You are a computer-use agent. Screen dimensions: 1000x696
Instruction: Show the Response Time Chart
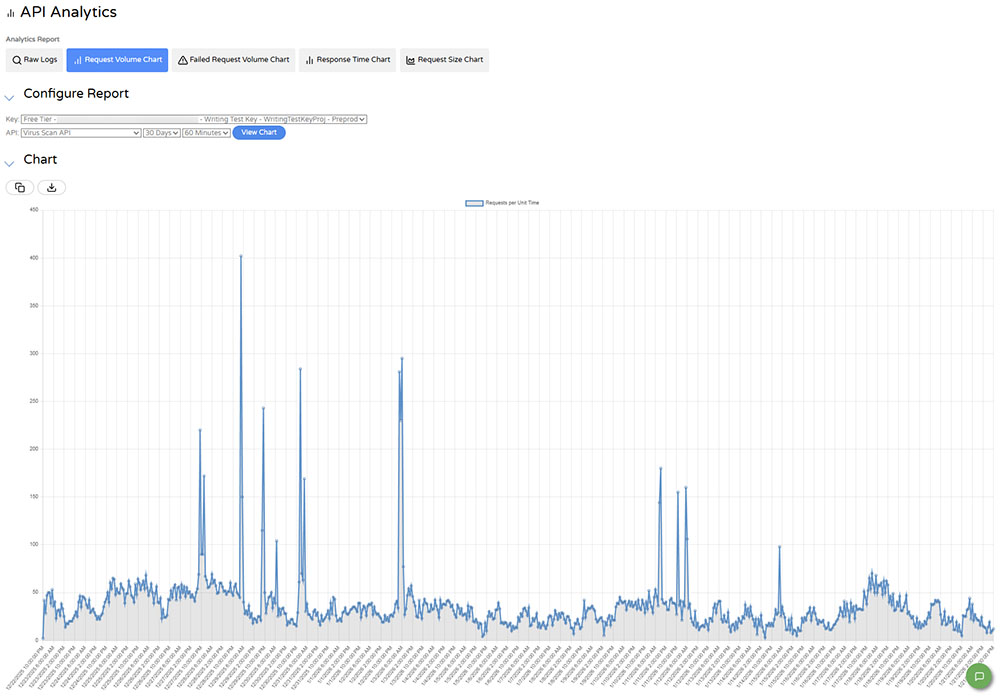pyautogui.click(x=347, y=60)
